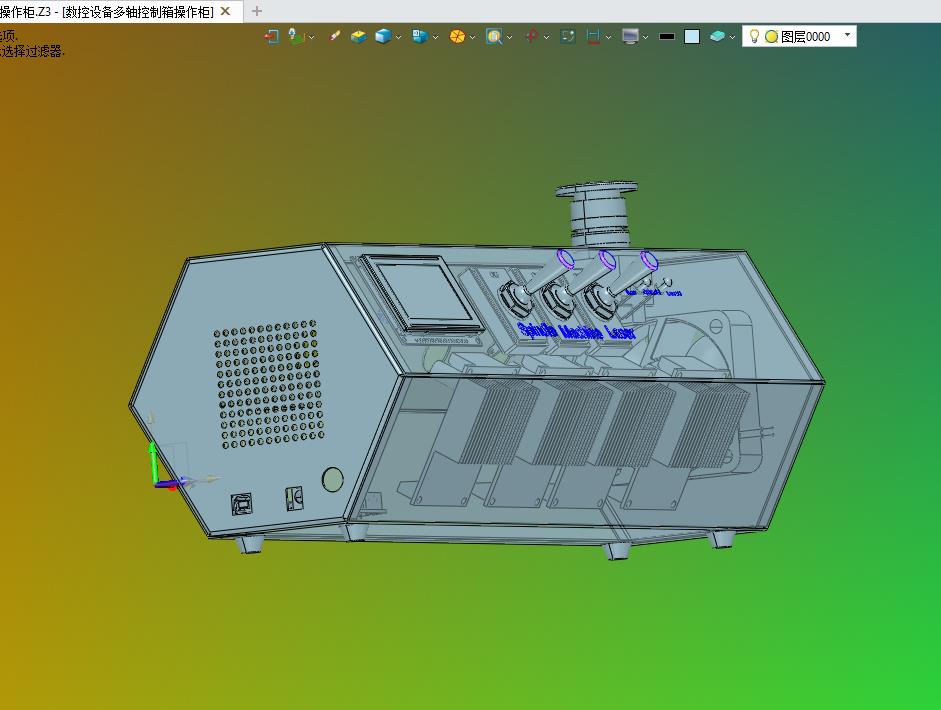The height and width of the screenshot is (710, 941).
Task: Expand the dimension measure dropdown arrow
Action: pos(608,37)
